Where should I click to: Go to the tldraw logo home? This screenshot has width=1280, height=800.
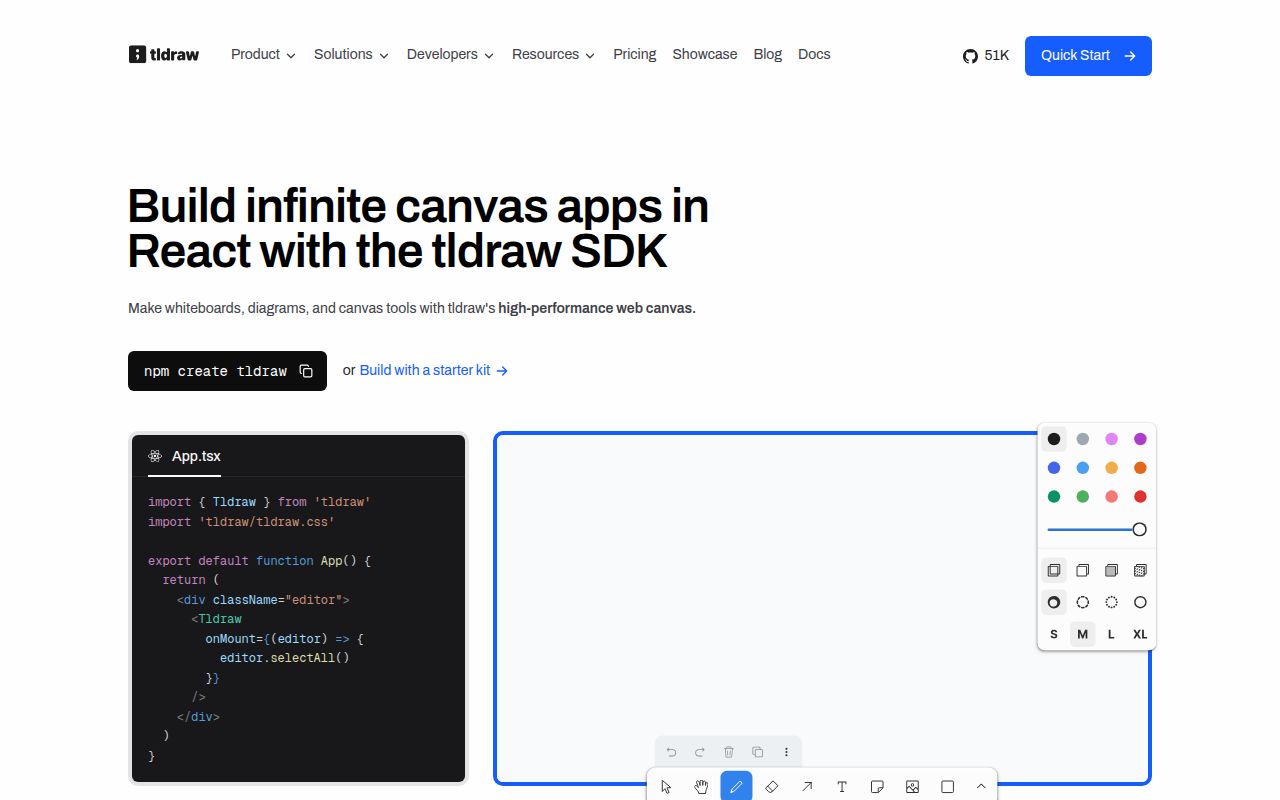point(164,54)
